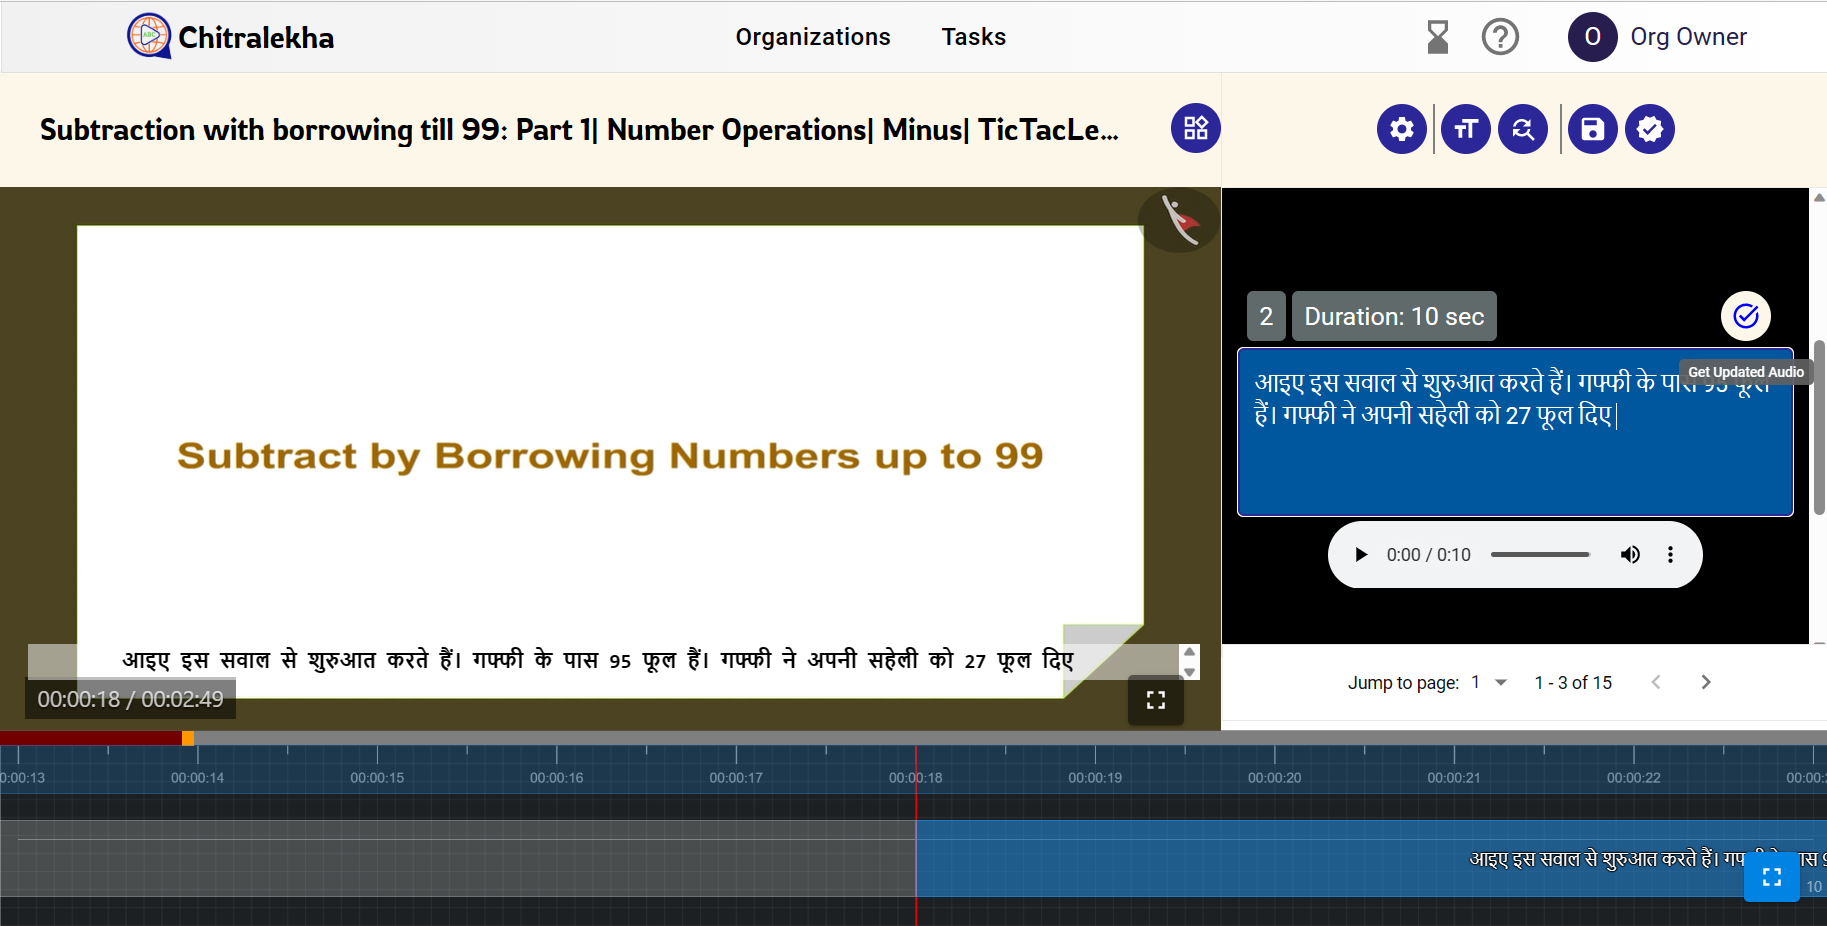Open the settings gear in the toolbar
The width and height of the screenshot is (1827, 926).
[1401, 128]
